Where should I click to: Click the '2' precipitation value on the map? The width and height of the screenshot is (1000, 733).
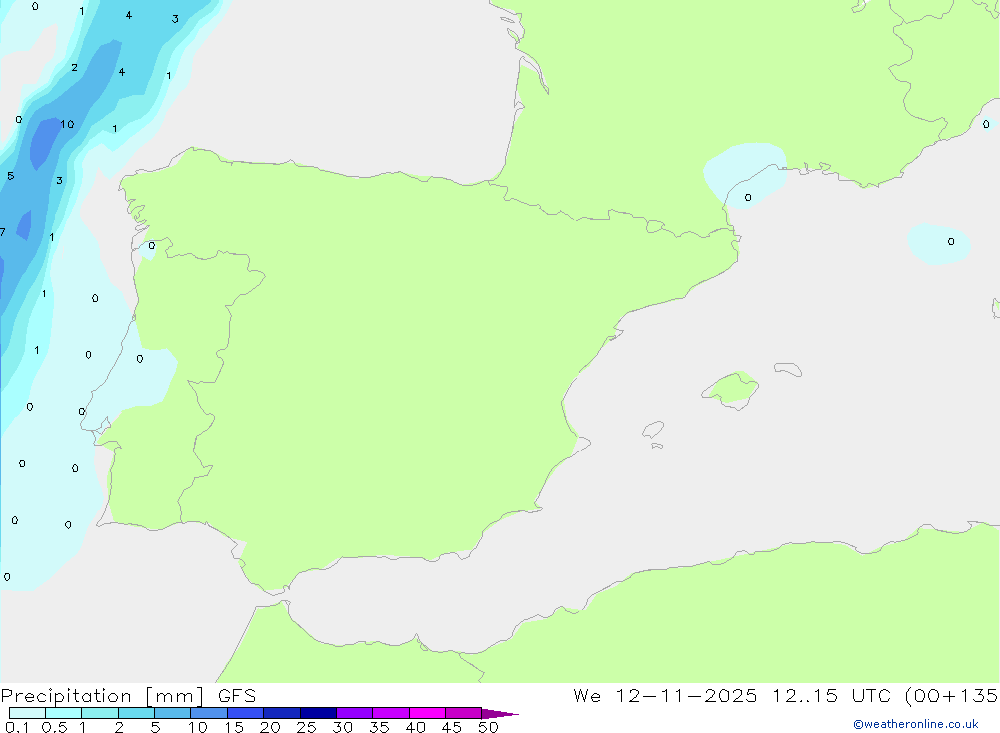click(75, 68)
